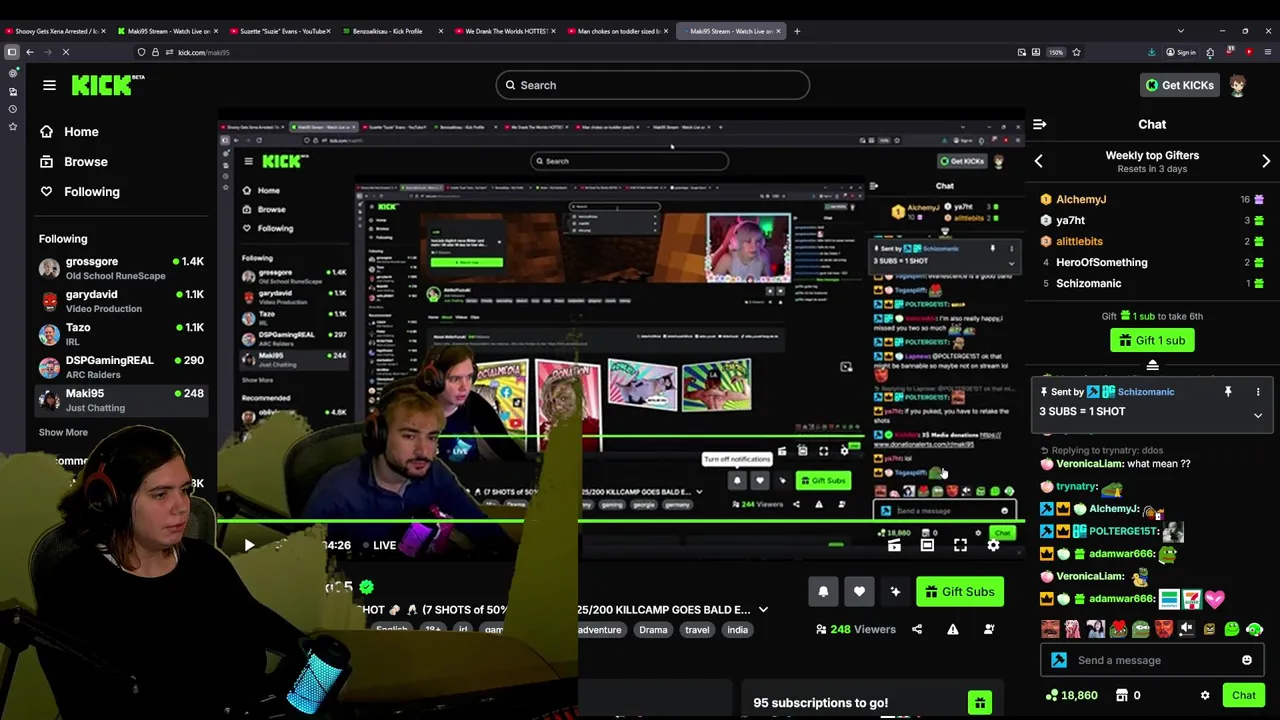Click AlchemyJ in top gifters list
Viewport: 1280px width, 720px height.
(x=1081, y=200)
